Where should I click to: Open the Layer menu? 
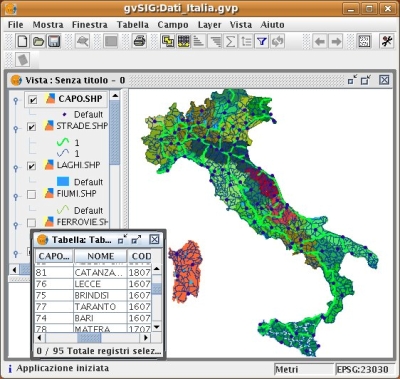[209, 25]
